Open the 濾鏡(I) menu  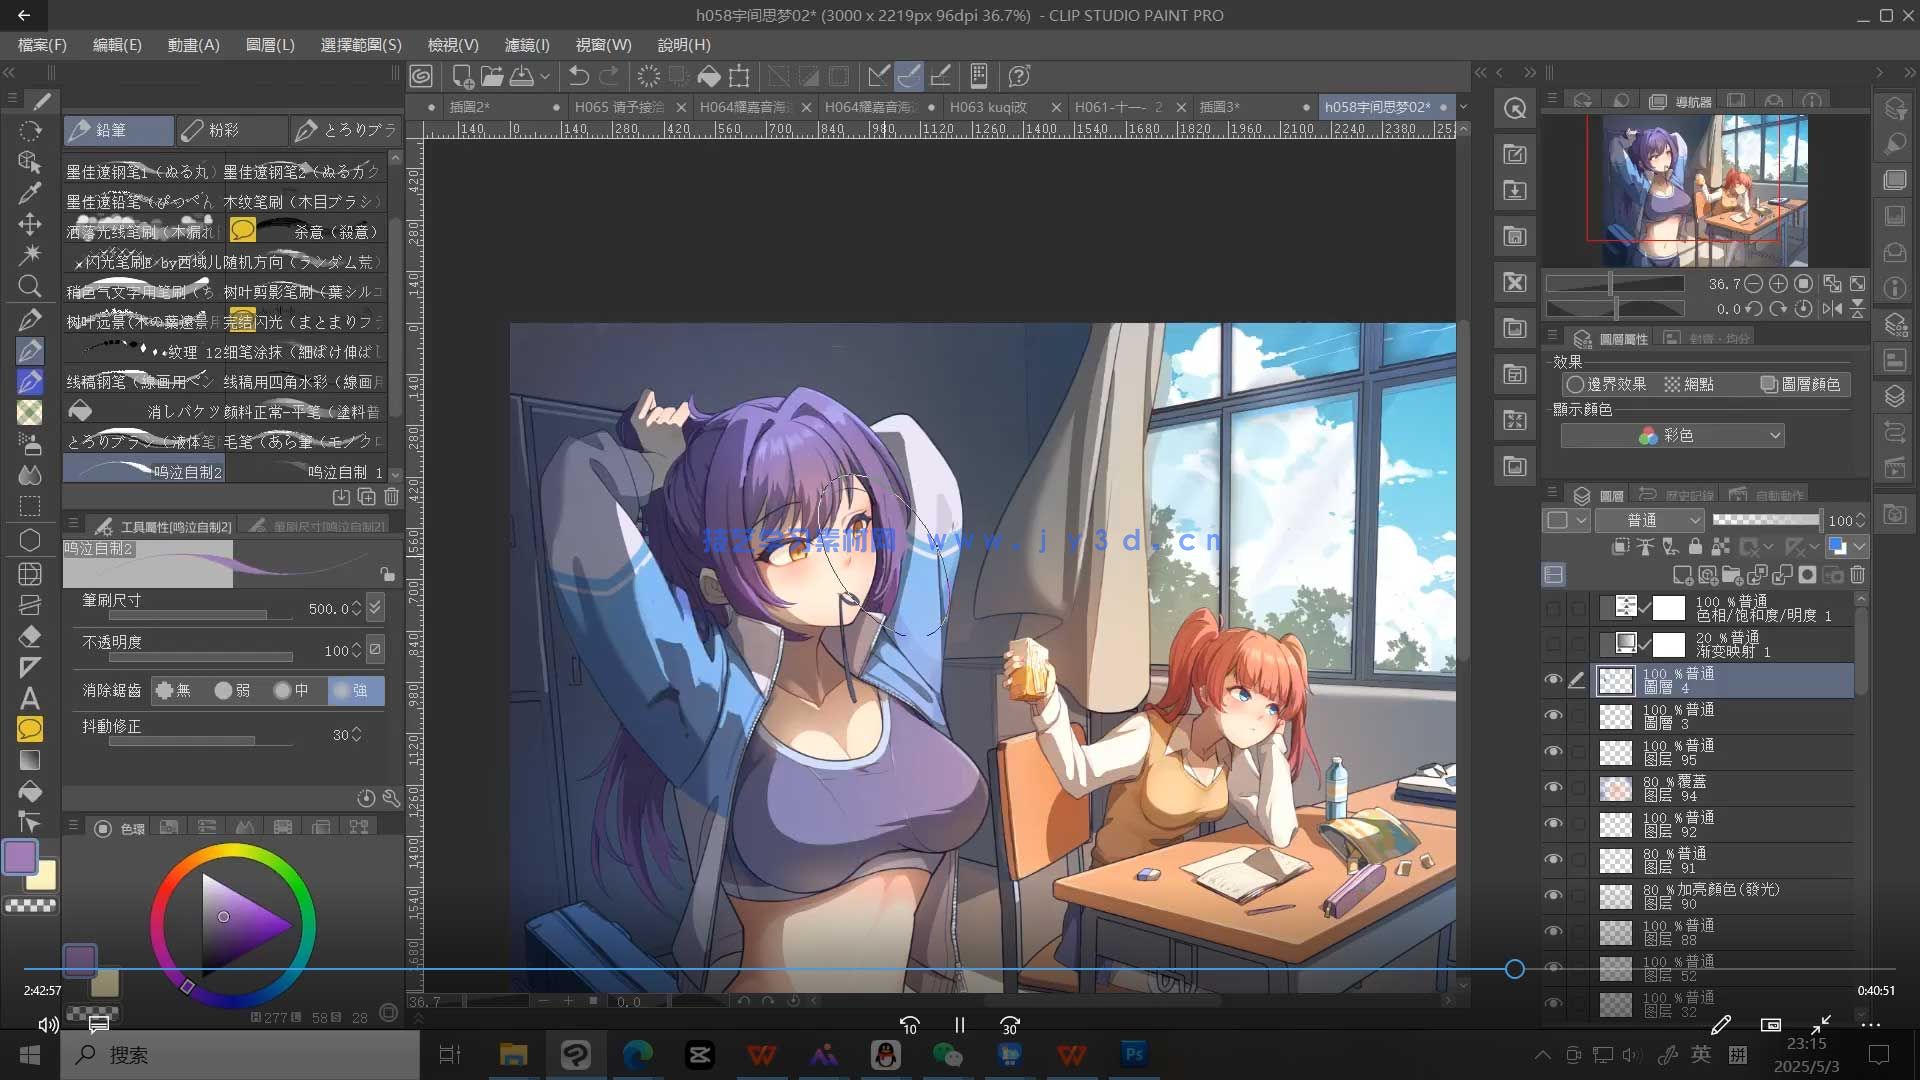pyautogui.click(x=526, y=45)
